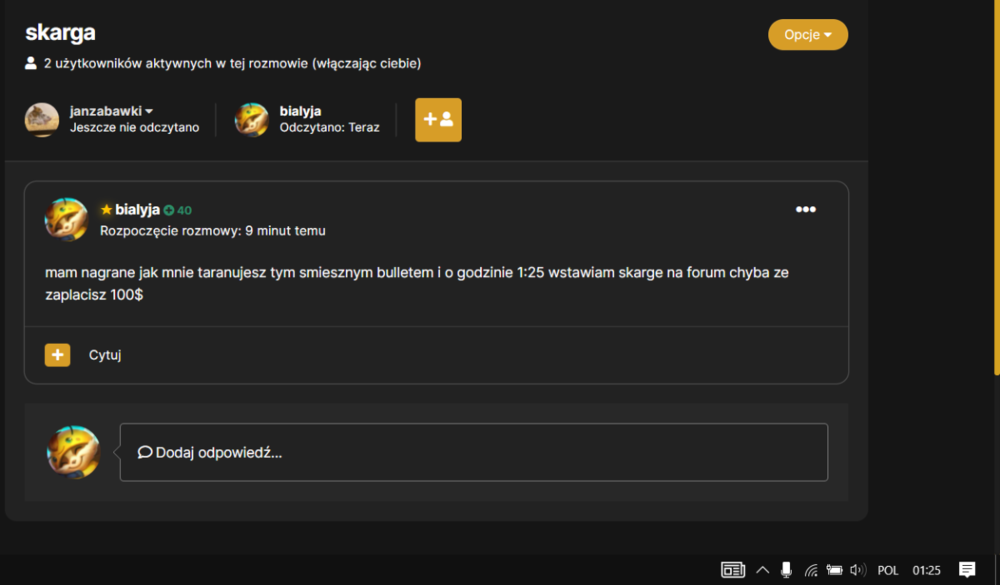Open Windows news and interests tray icon
The image size is (1000, 585).
(733, 570)
